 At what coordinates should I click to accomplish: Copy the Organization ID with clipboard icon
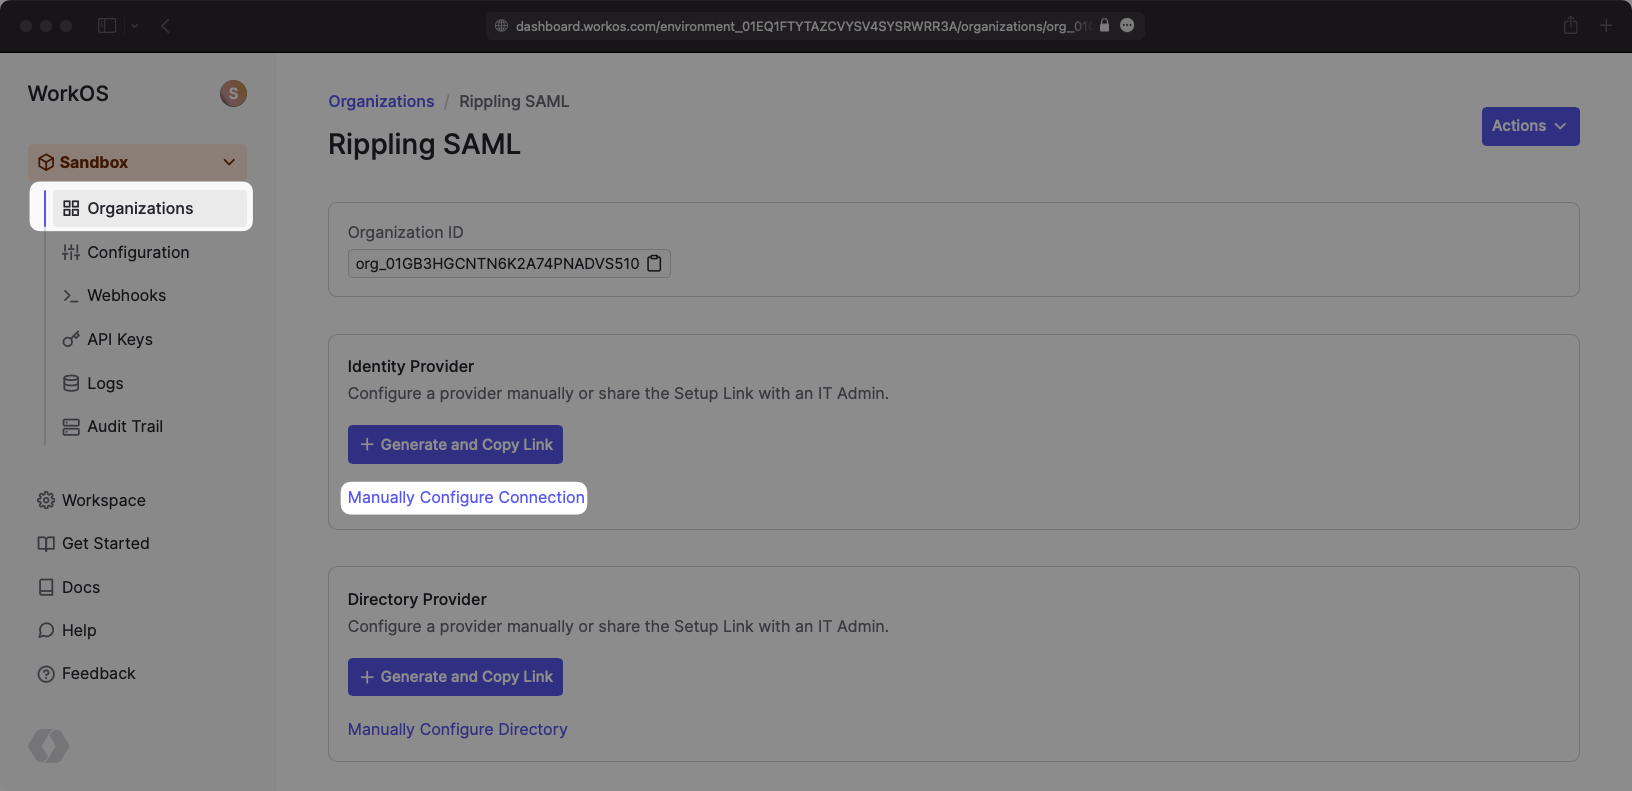655,264
